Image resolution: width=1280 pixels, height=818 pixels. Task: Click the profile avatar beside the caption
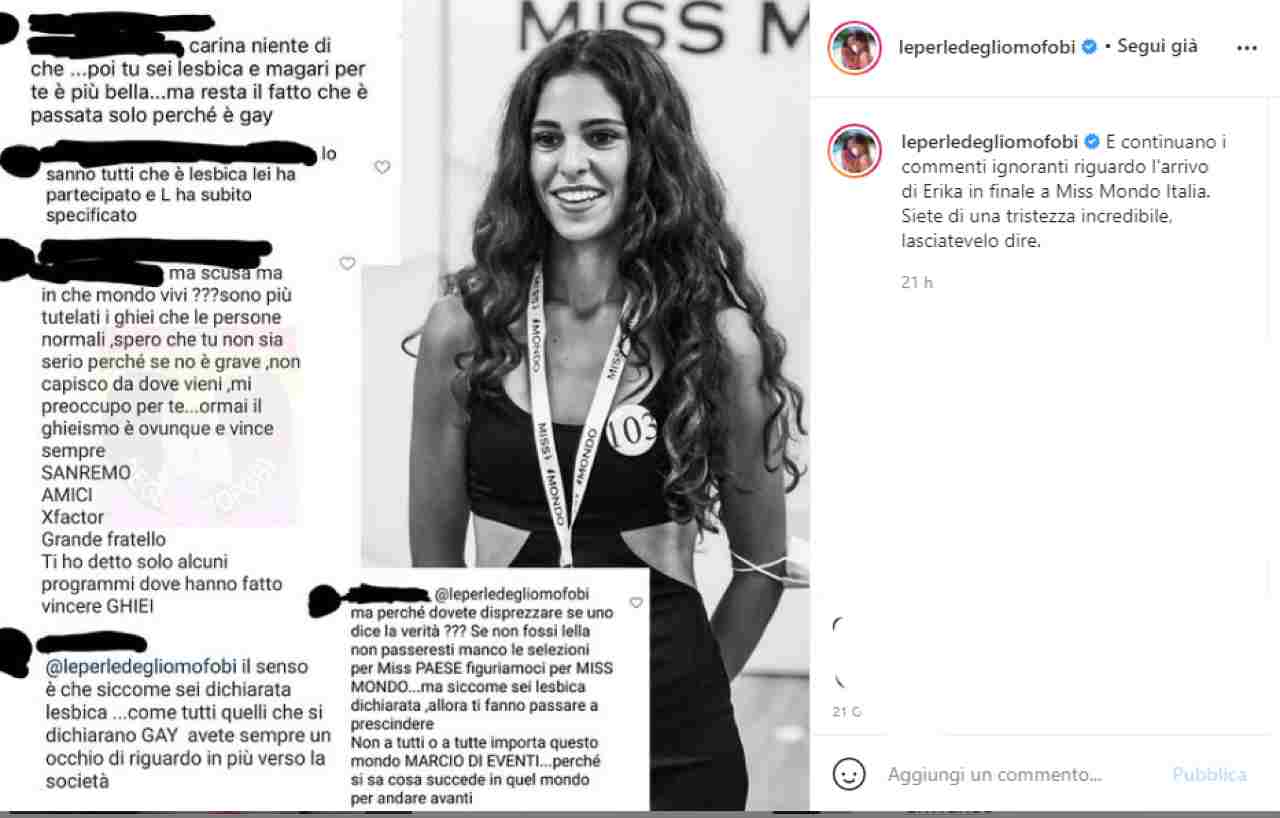[x=854, y=151]
